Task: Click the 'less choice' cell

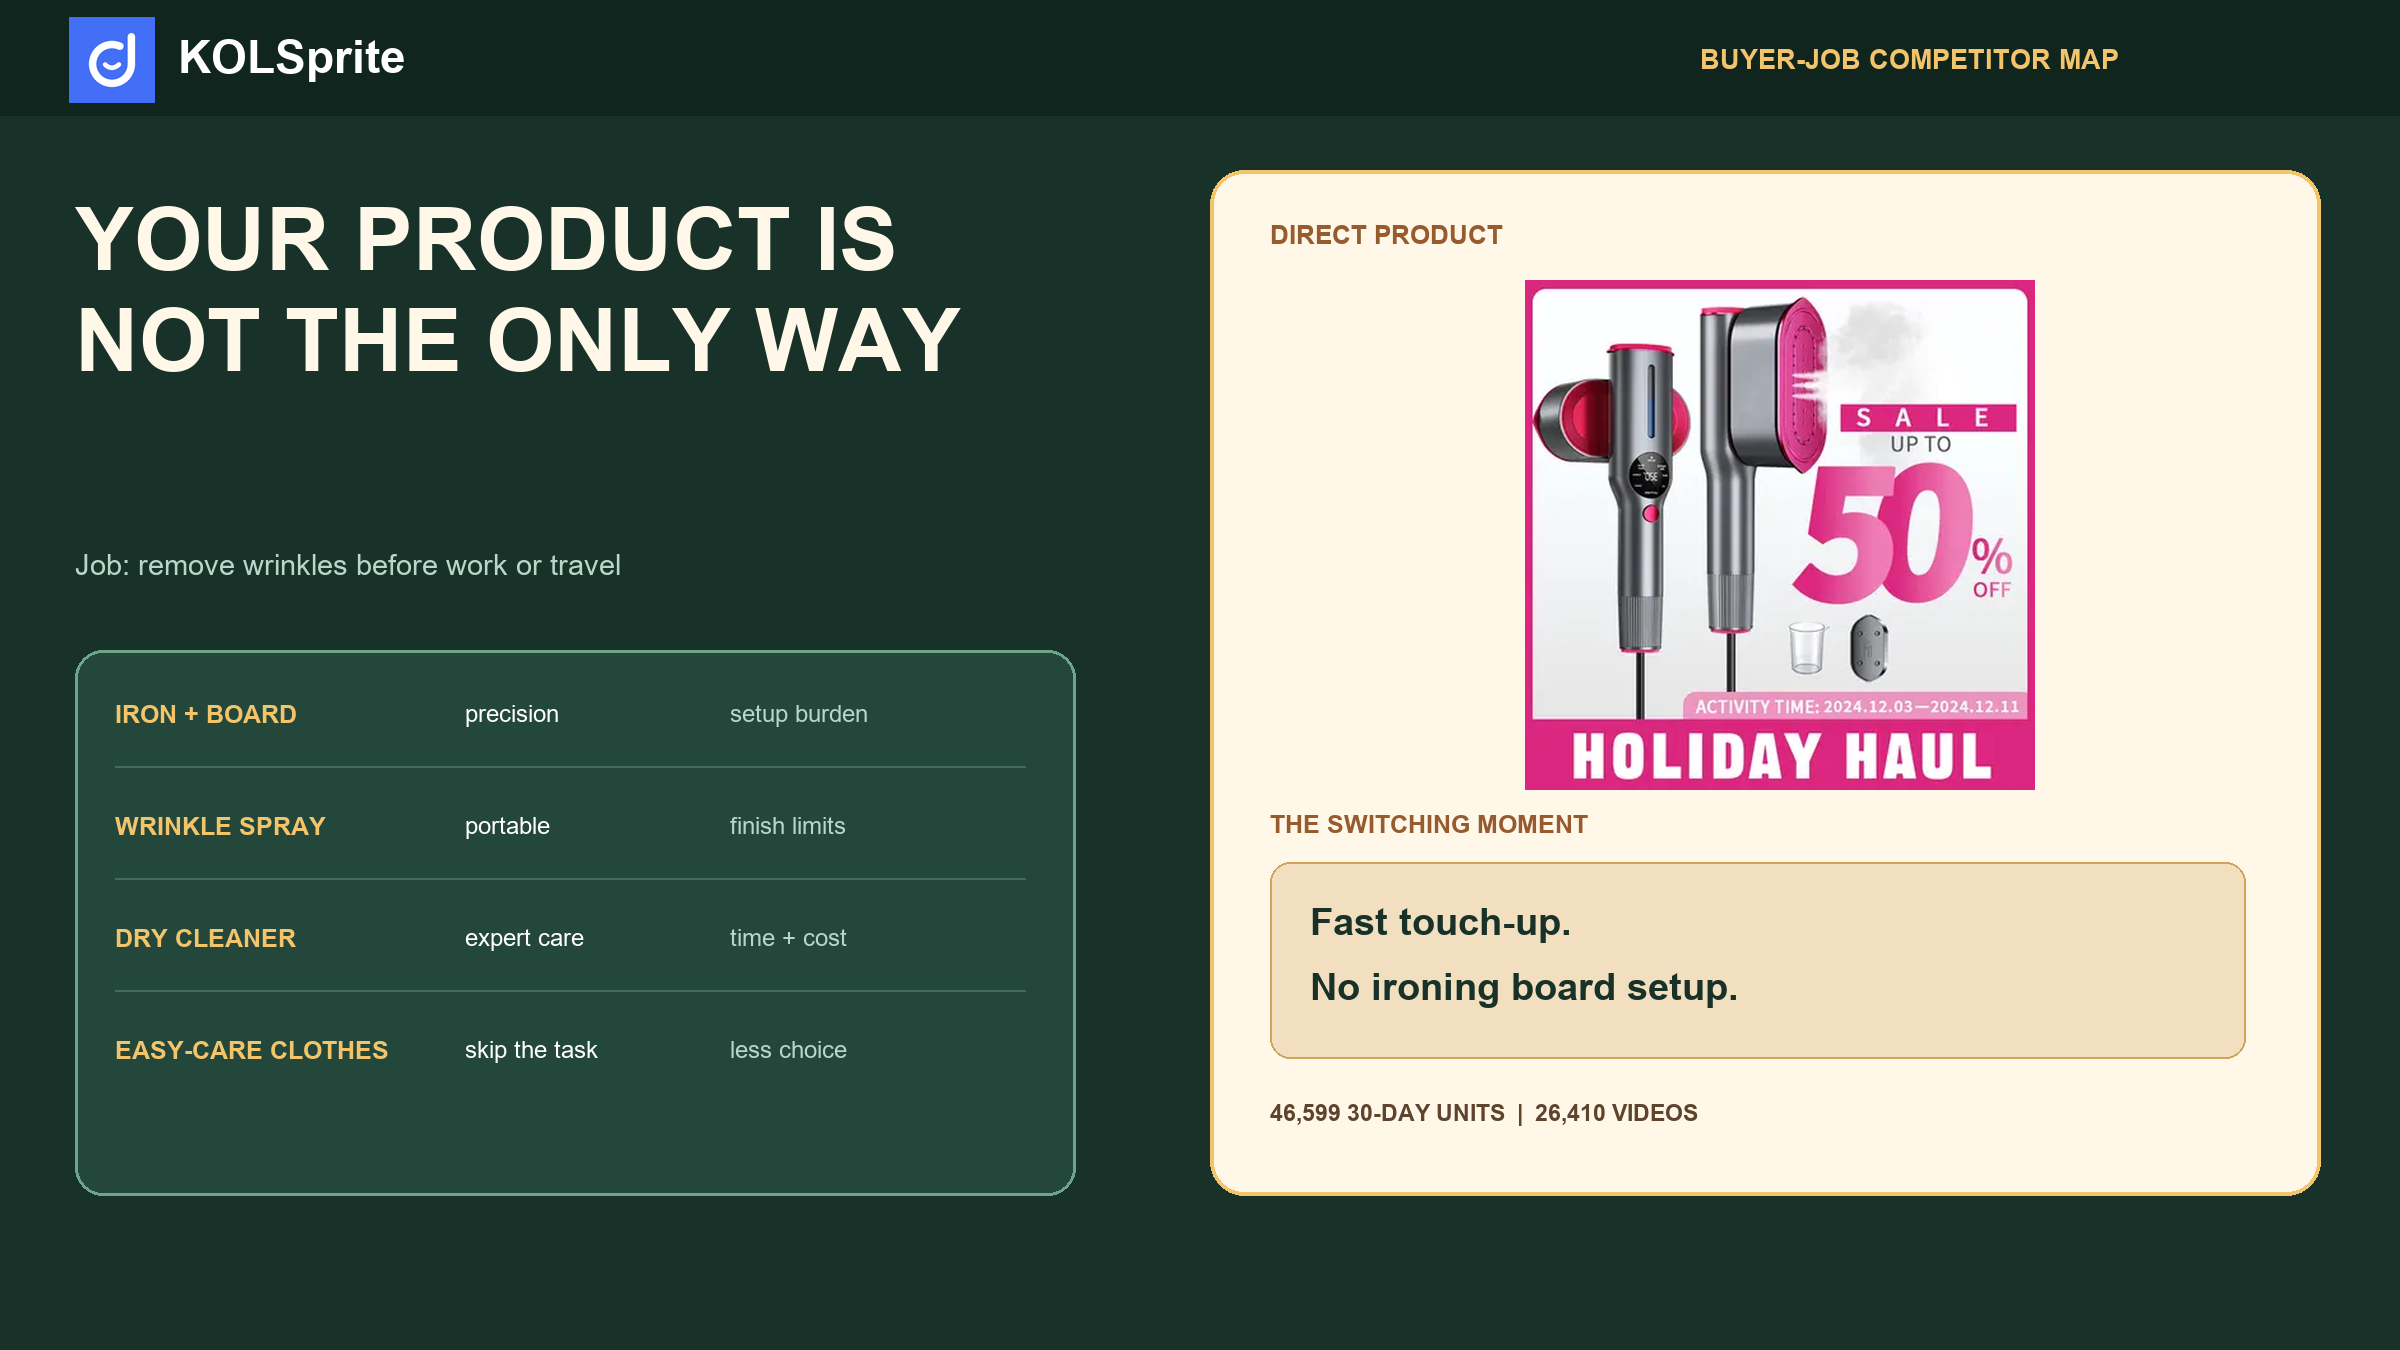Action: coord(788,1051)
